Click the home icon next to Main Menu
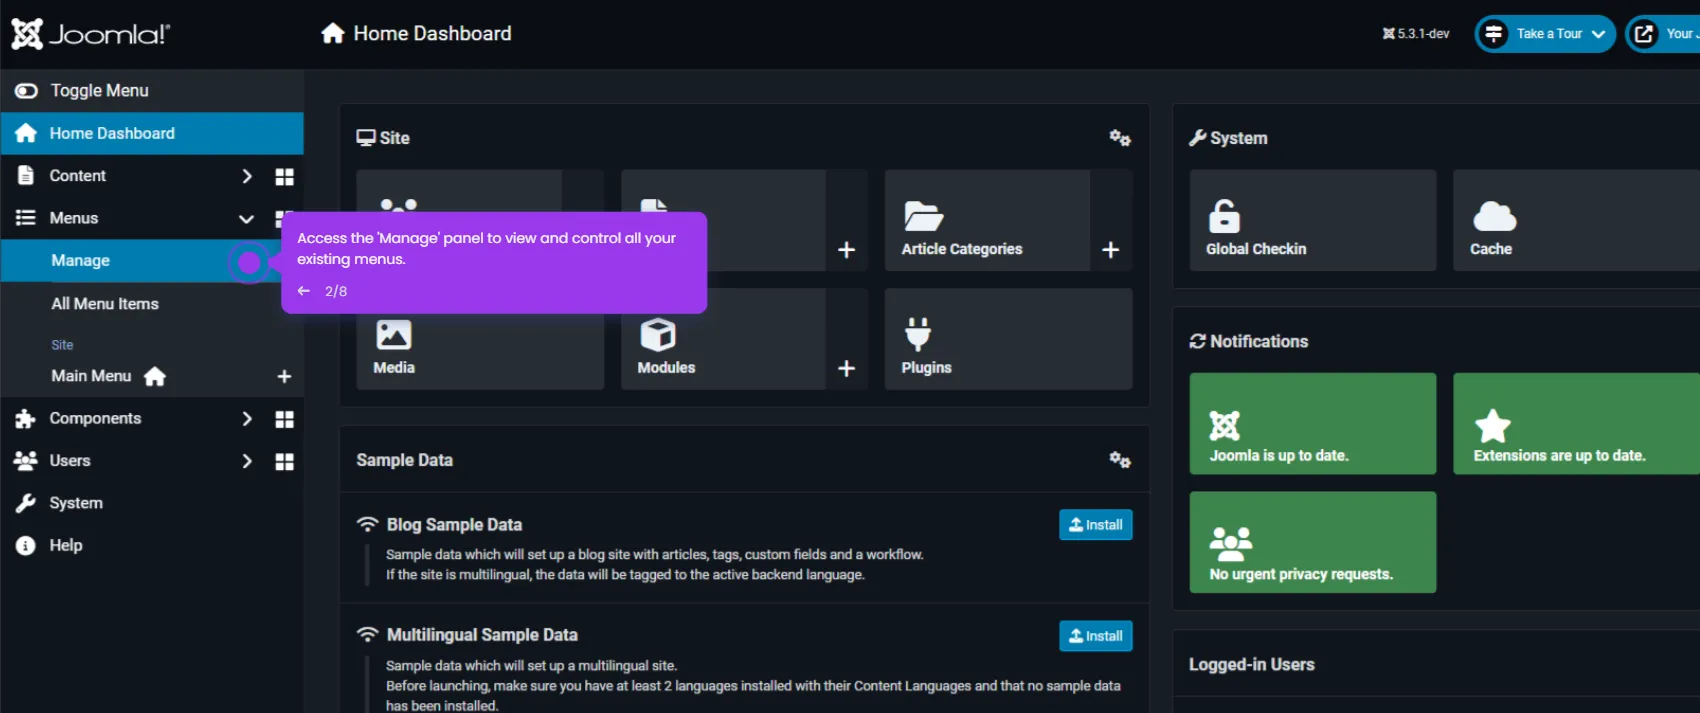The image size is (1700, 713). click(x=155, y=377)
